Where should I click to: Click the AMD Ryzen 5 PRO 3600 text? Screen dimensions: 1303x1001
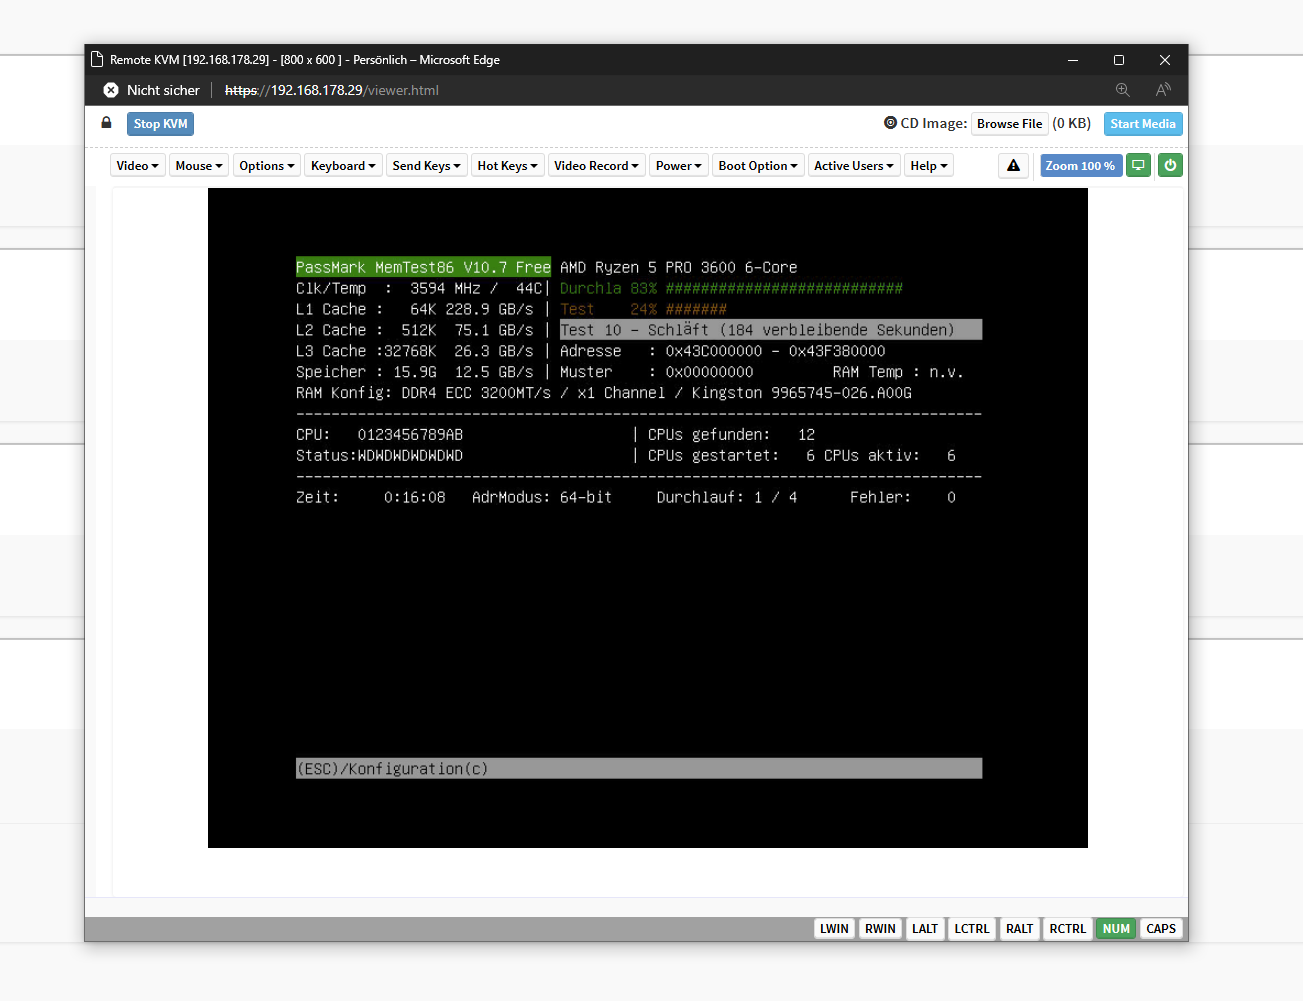click(x=679, y=267)
